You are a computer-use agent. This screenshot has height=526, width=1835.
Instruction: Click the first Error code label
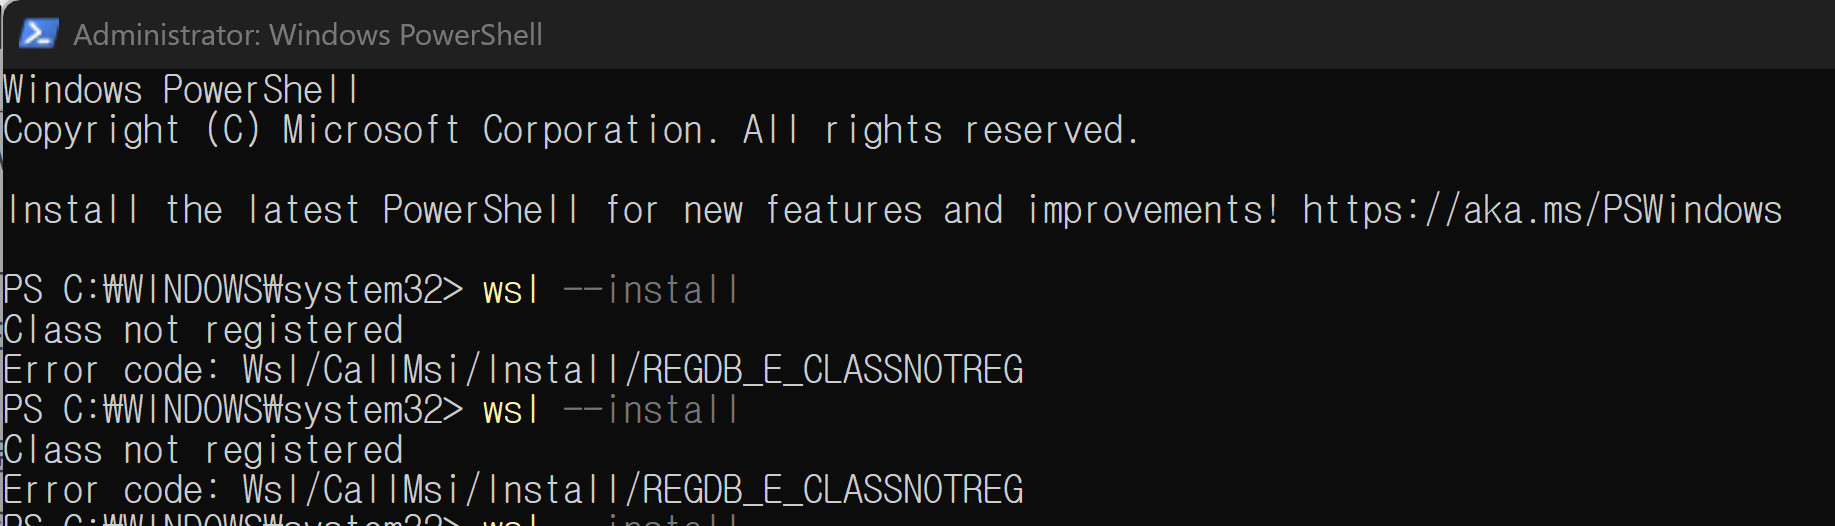coord(111,370)
